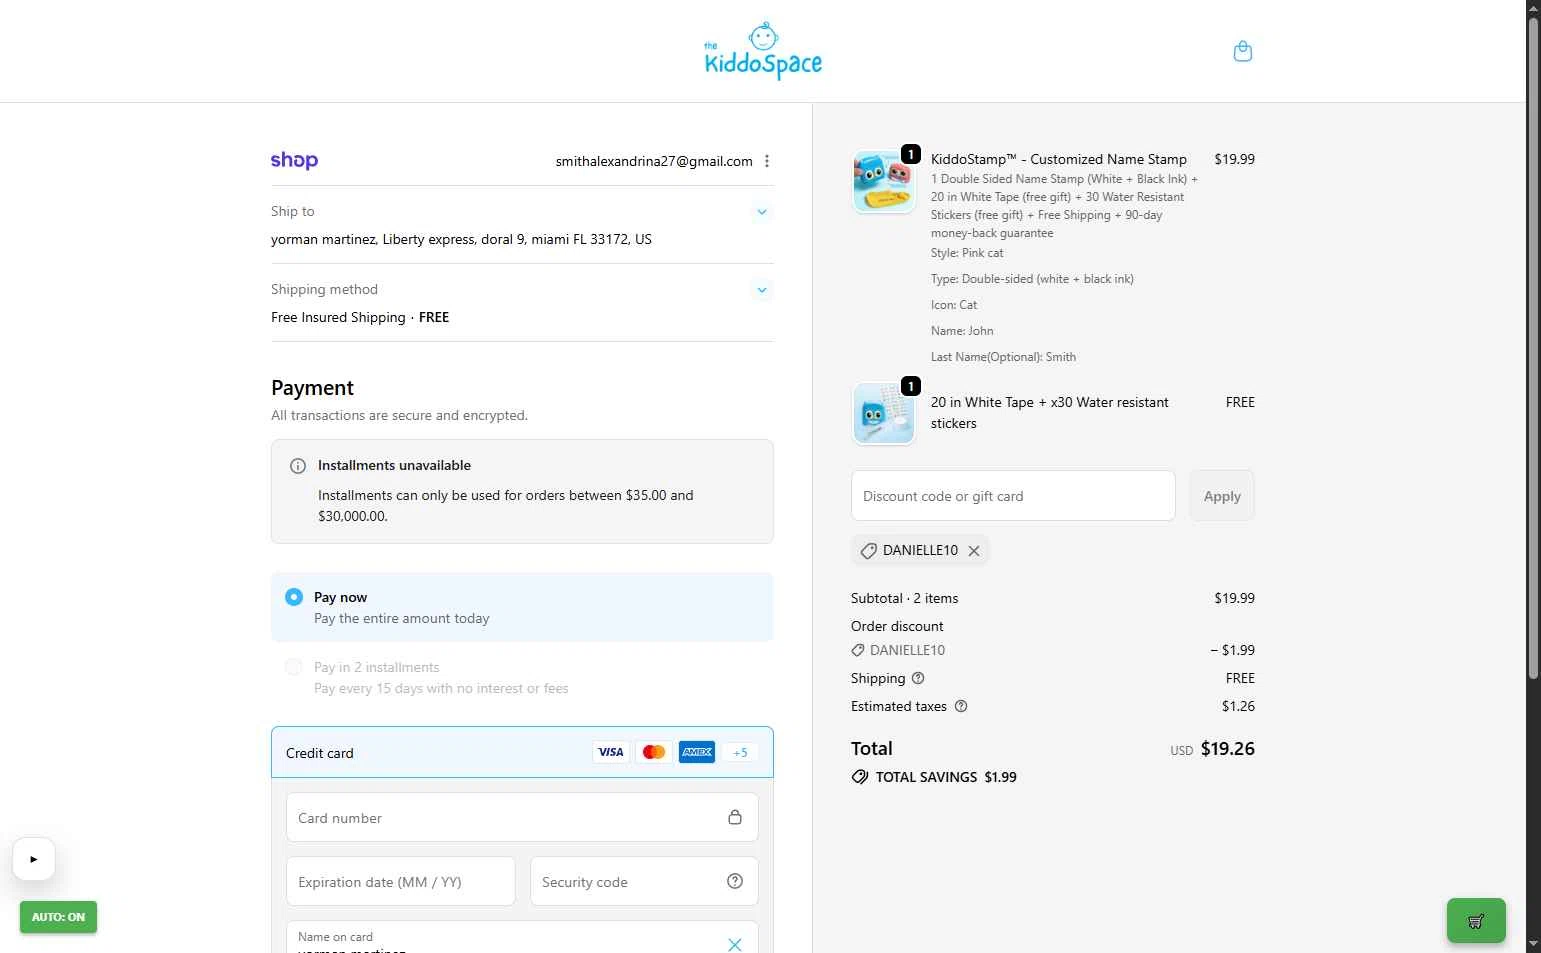Click the Style: Pink cat detail line
This screenshot has width=1541, height=953.
(x=967, y=253)
